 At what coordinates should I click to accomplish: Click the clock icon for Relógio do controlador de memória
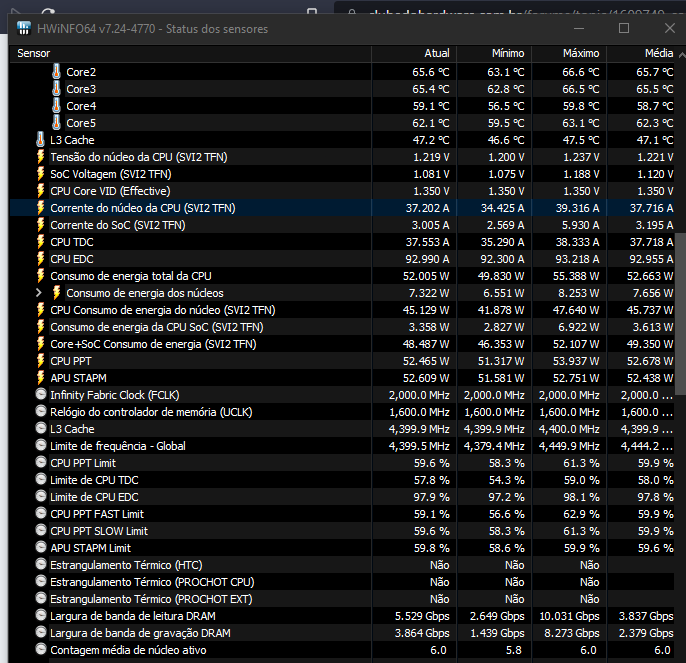[x=41, y=411]
